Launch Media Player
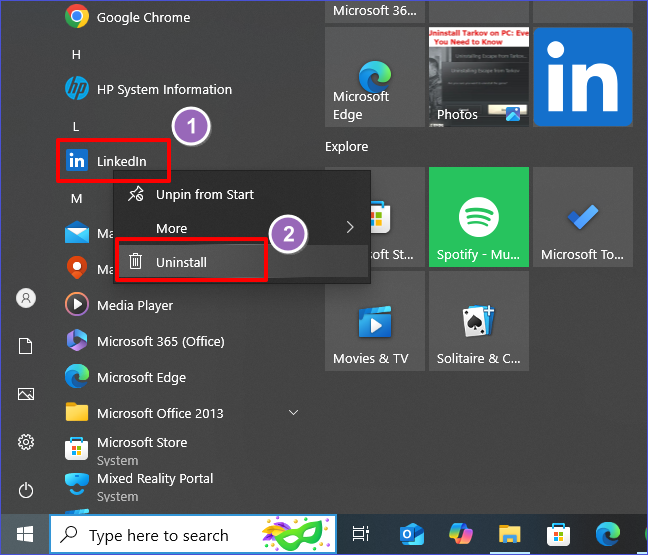Image resolution: width=648 pixels, height=555 pixels. click(119, 305)
